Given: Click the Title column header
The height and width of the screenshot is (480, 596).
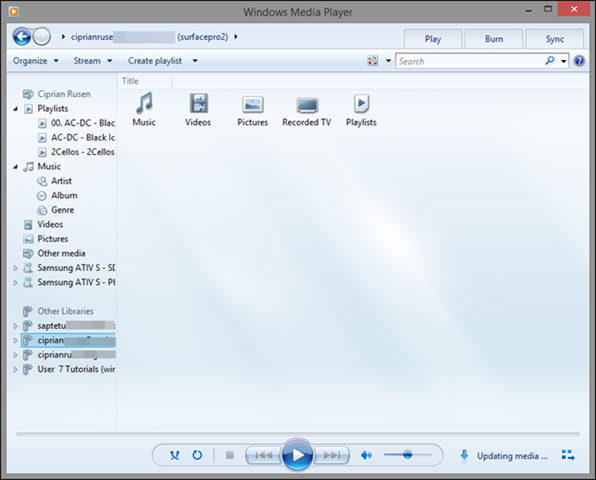Looking at the screenshot, I should (145, 81).
